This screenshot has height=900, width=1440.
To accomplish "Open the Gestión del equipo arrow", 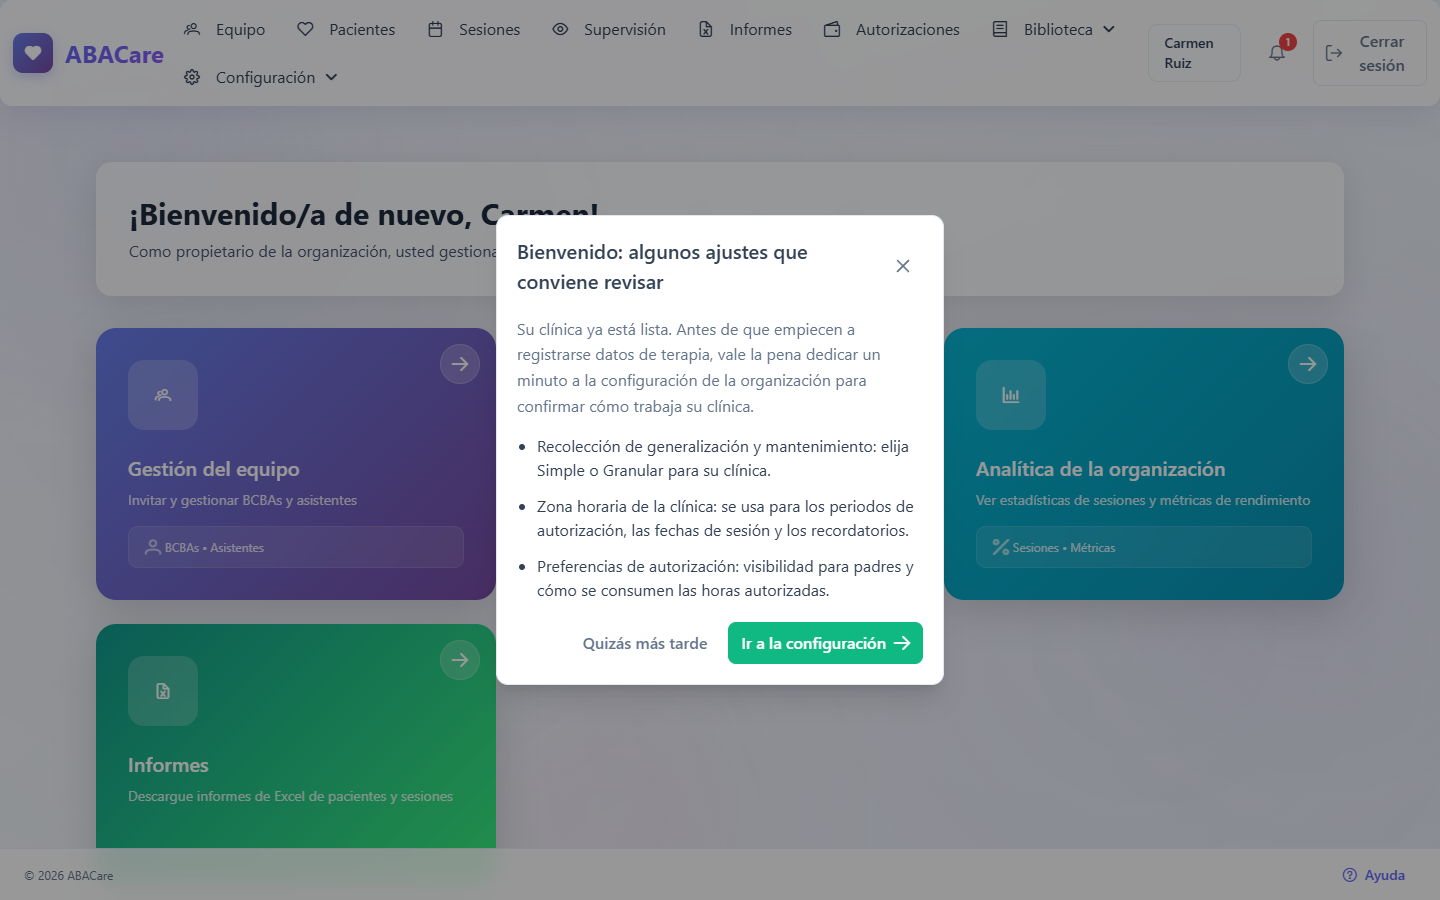I will coord(460,364).
